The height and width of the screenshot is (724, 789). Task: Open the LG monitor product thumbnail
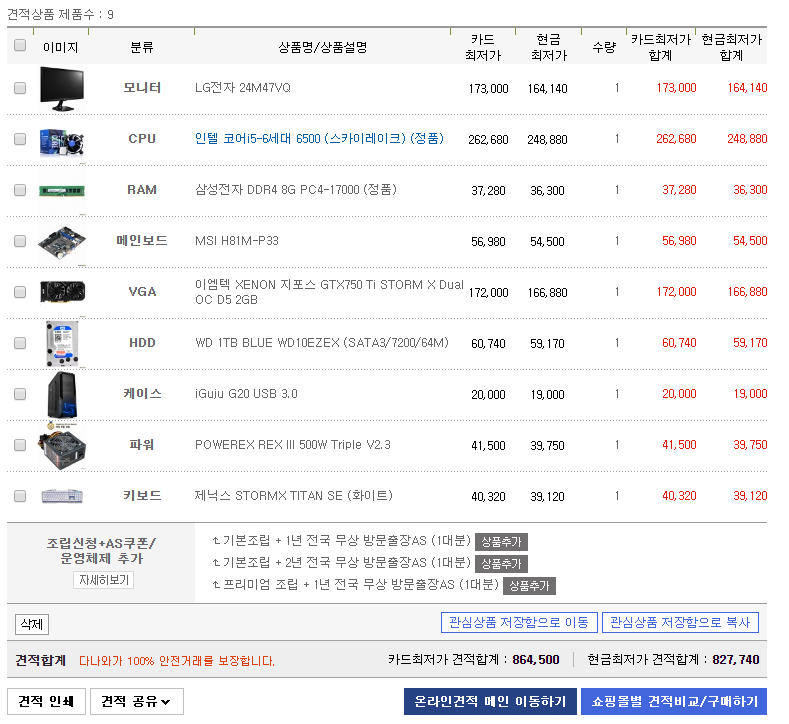tap(62, 89)
